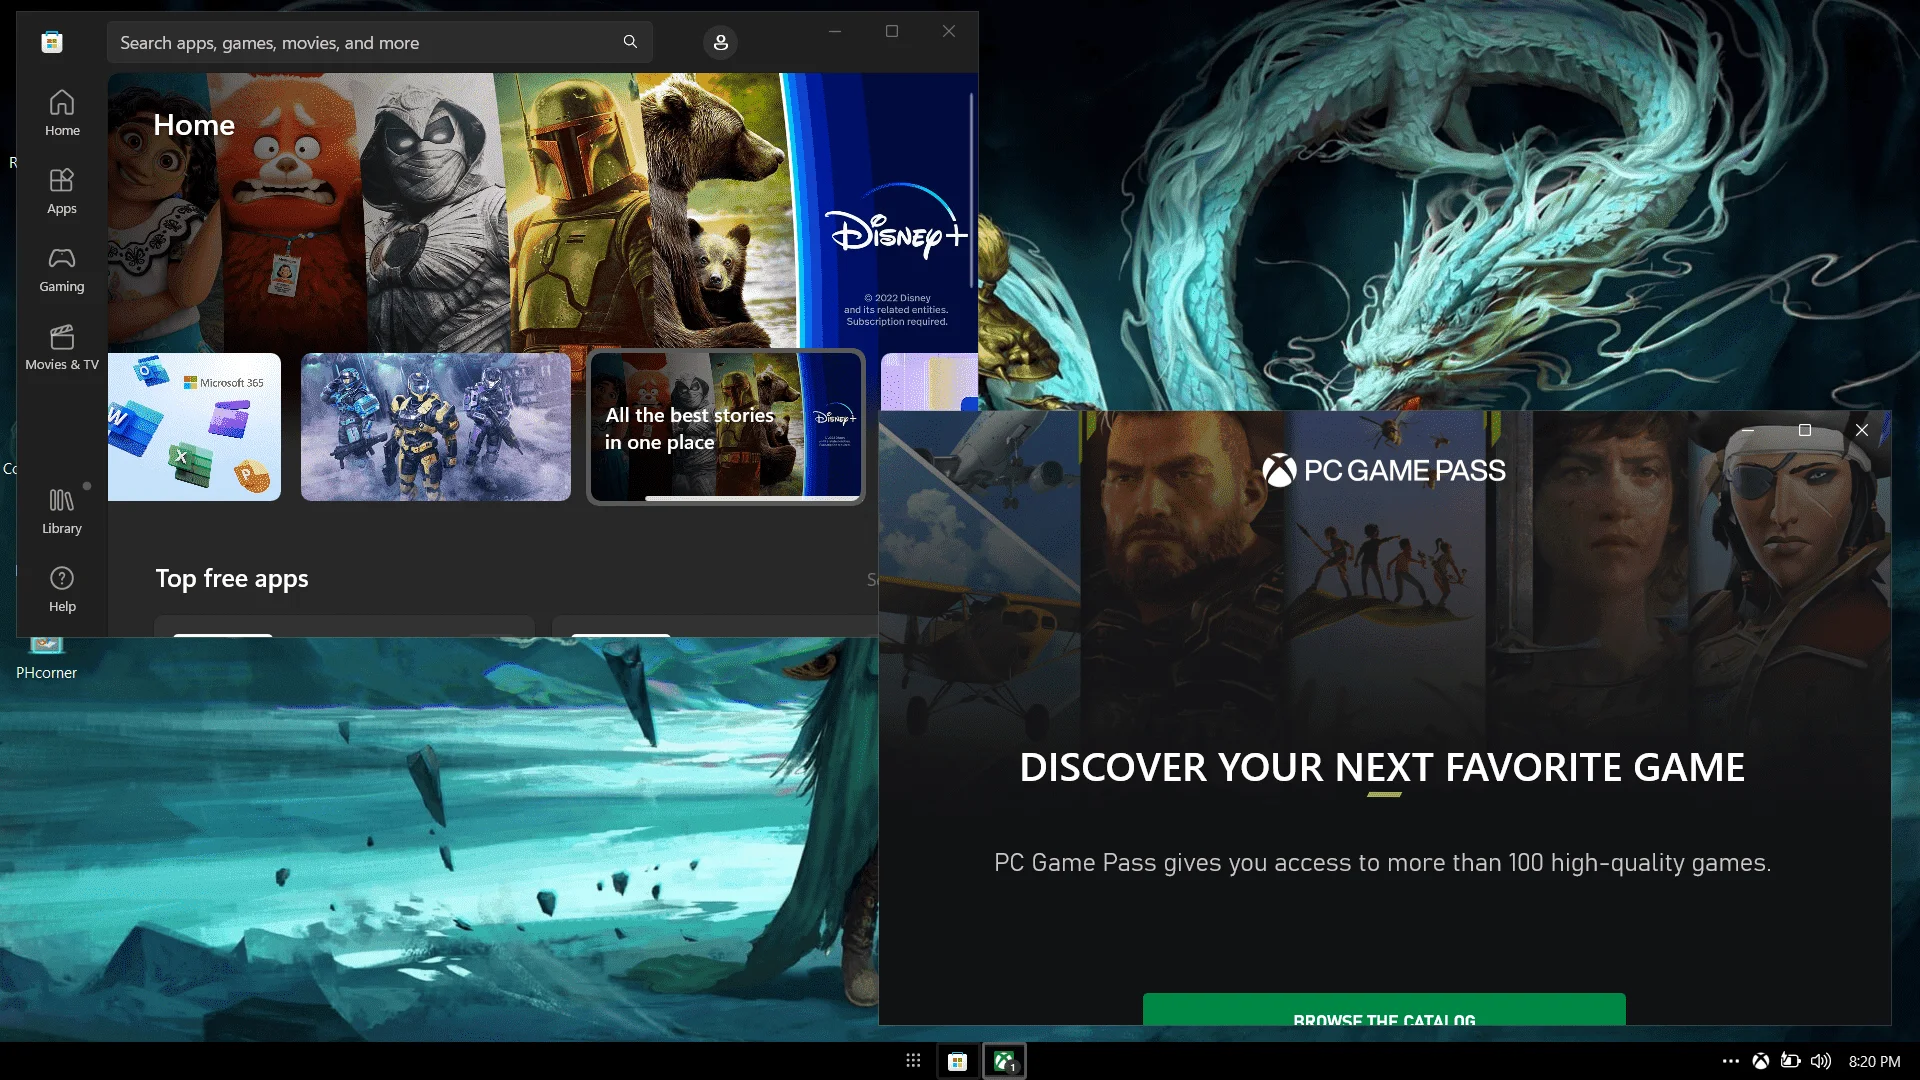Open the All the best stories Disney+ card
The width and height of the screenshot is (1920, 1080).
pos(726,427)
